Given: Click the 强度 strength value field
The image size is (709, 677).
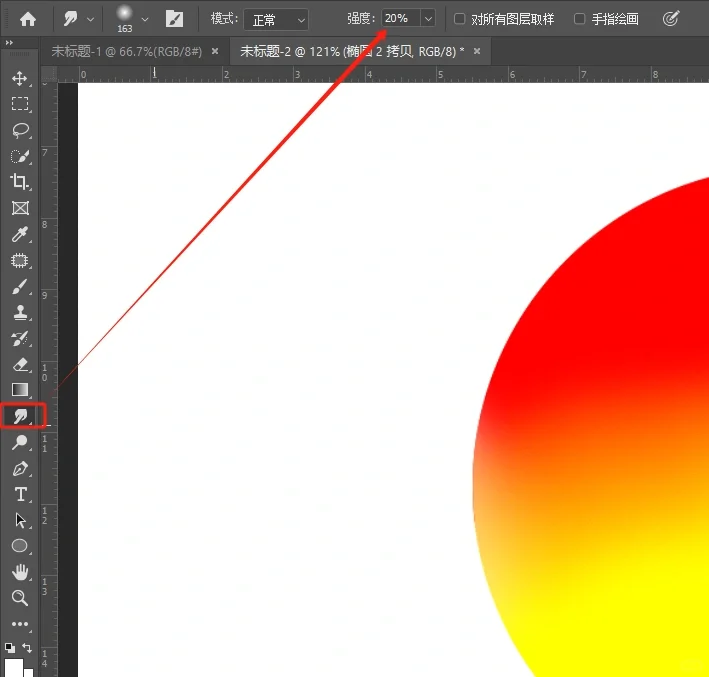Looking at the screenshot, I should point(399,19).
